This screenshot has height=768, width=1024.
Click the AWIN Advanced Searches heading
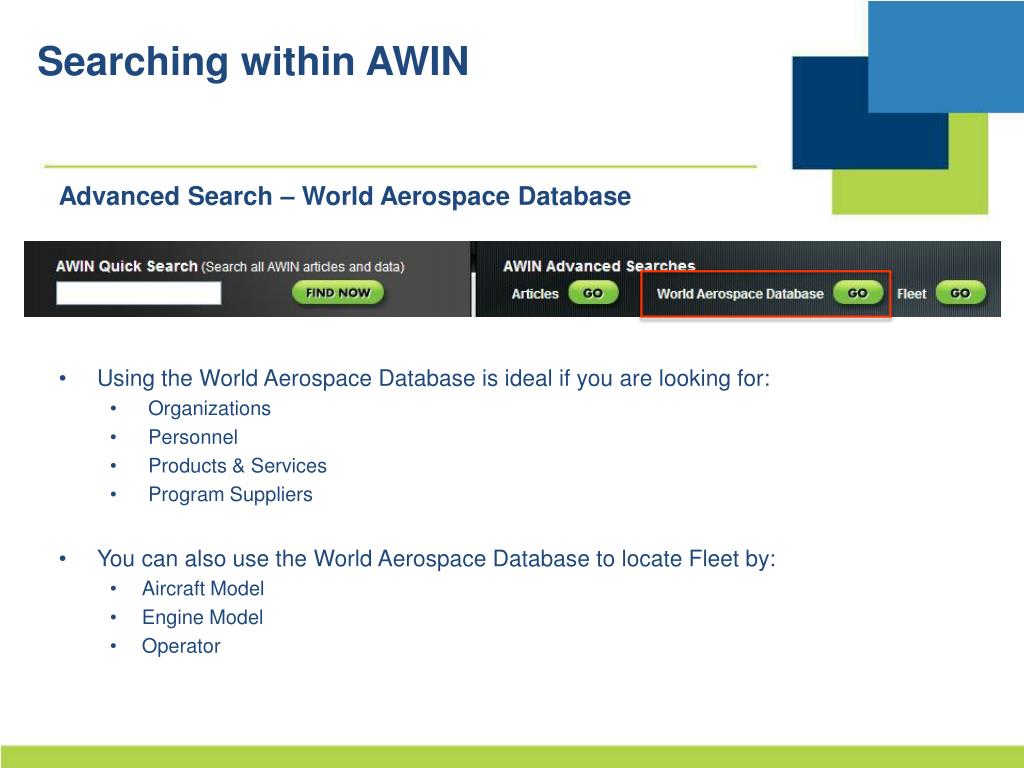(x=599, y=266)
